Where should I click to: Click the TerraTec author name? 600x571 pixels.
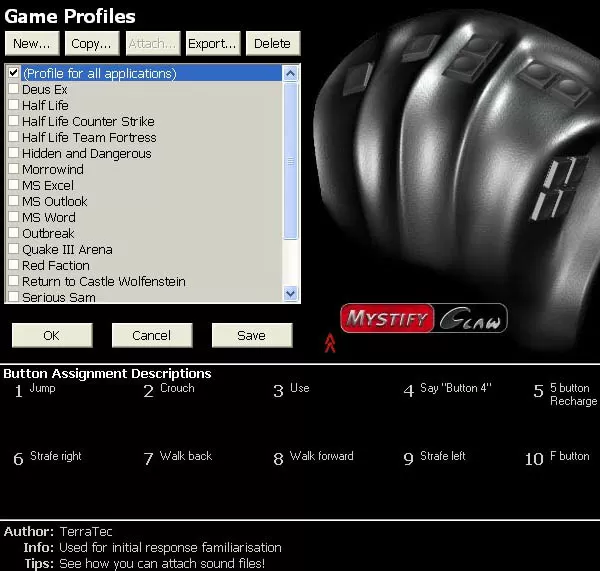coord(86,532)
